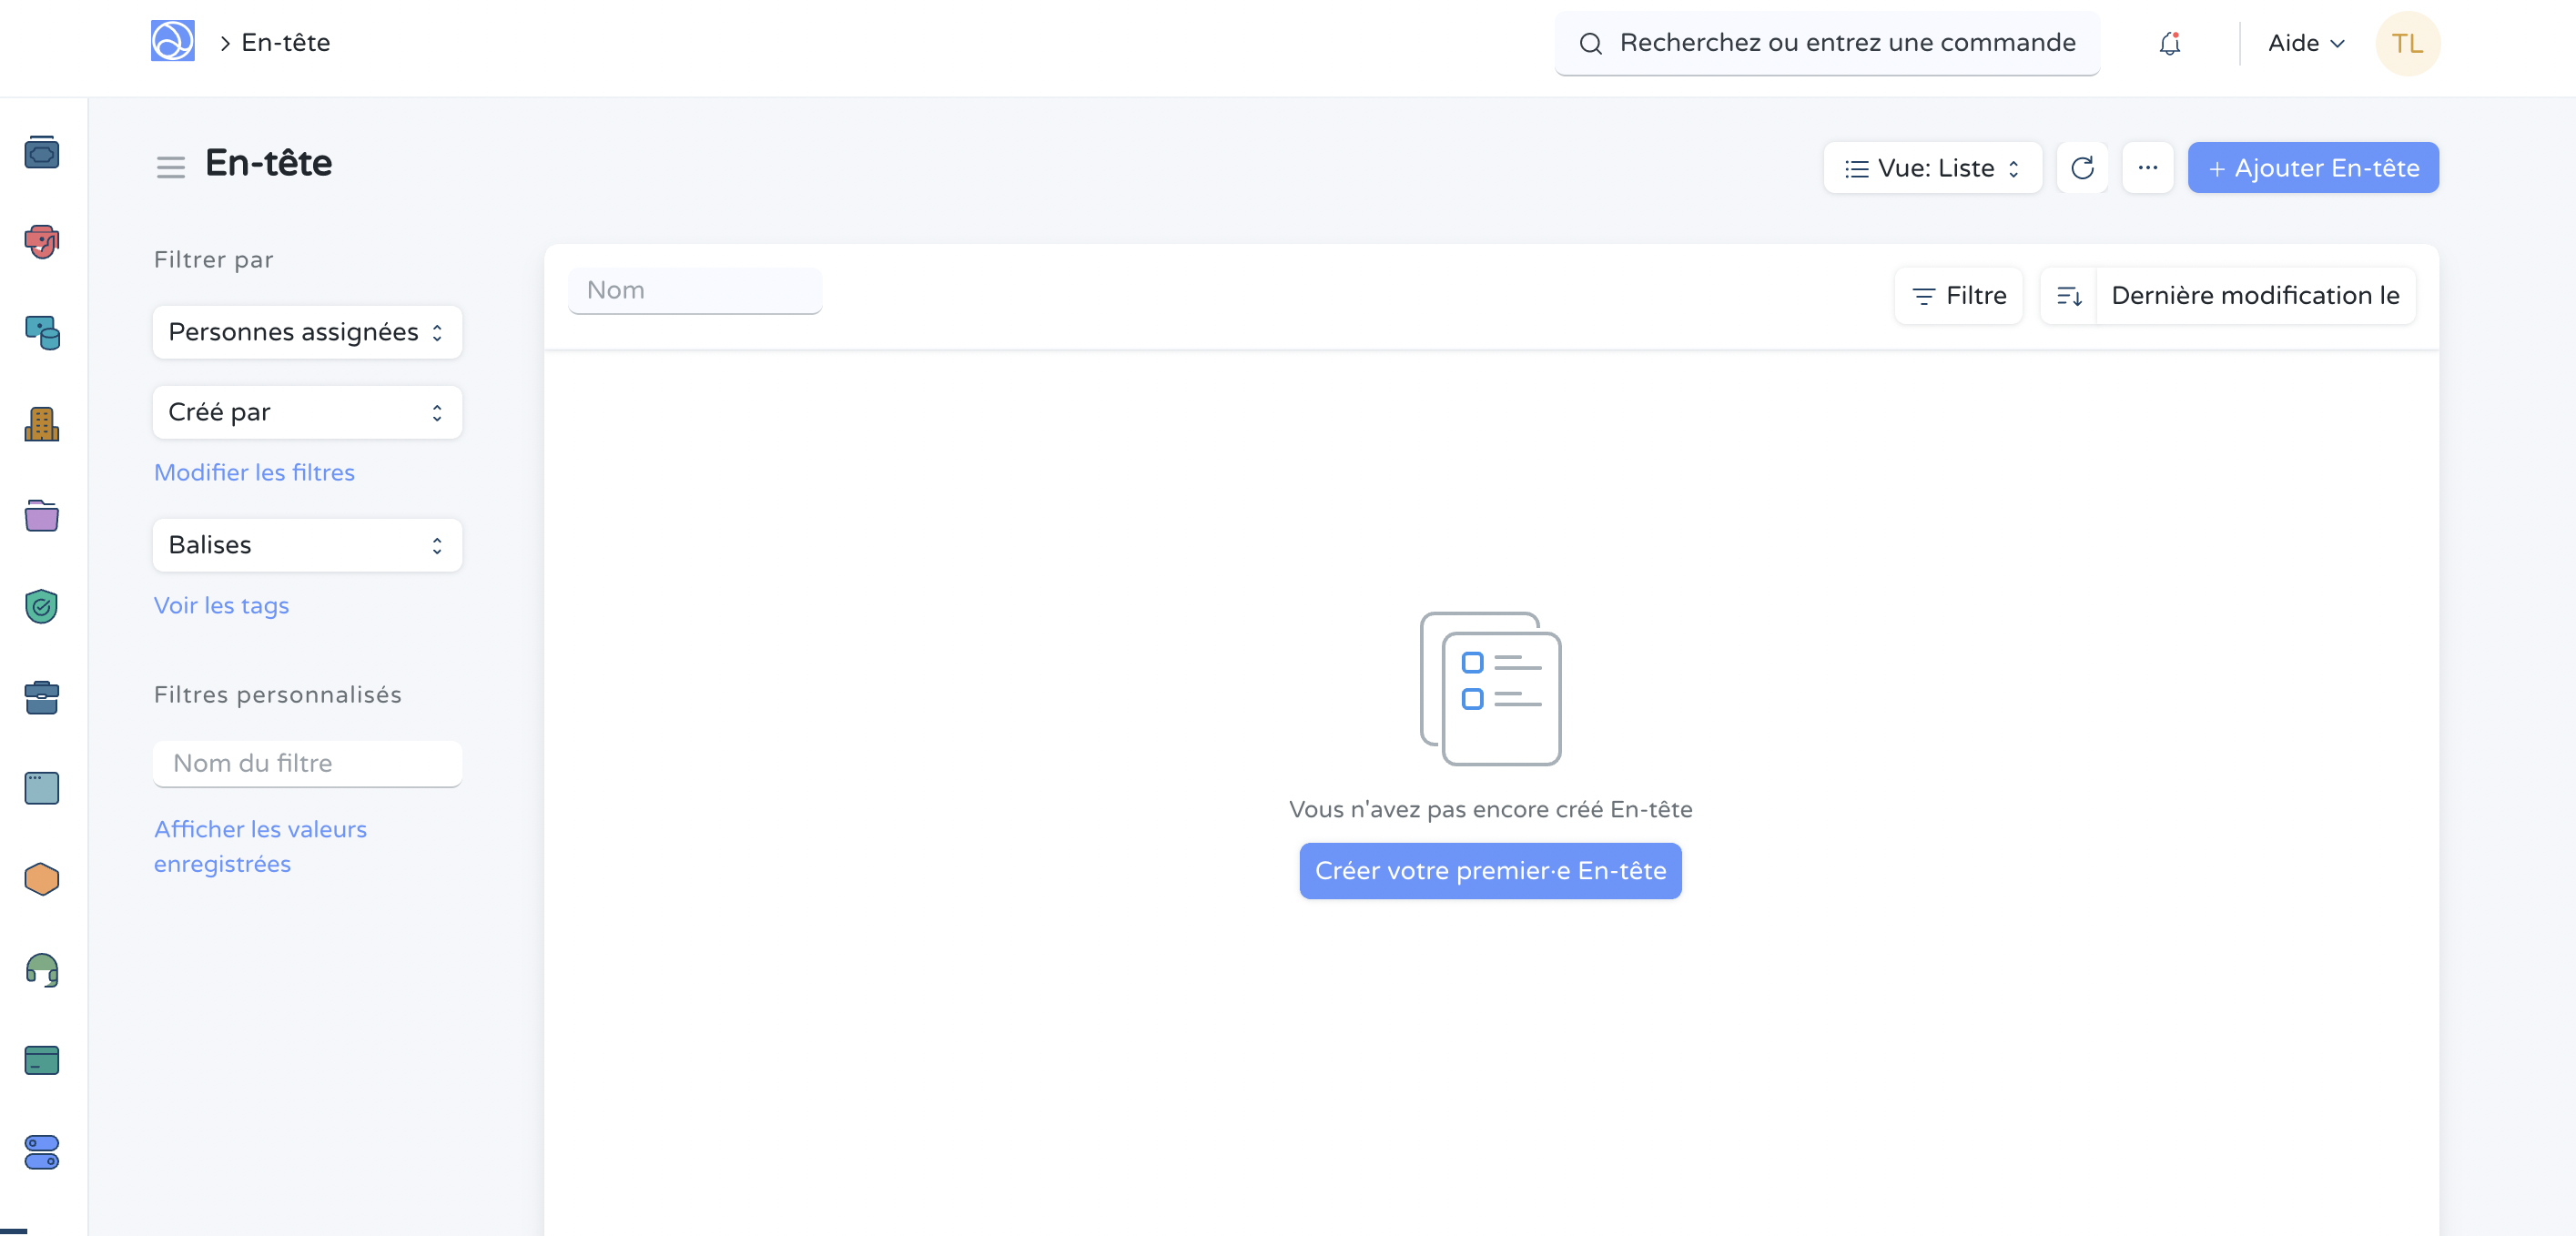
Task: Open the green shield checkmark sidebar icon
Action: click(42, 606)
